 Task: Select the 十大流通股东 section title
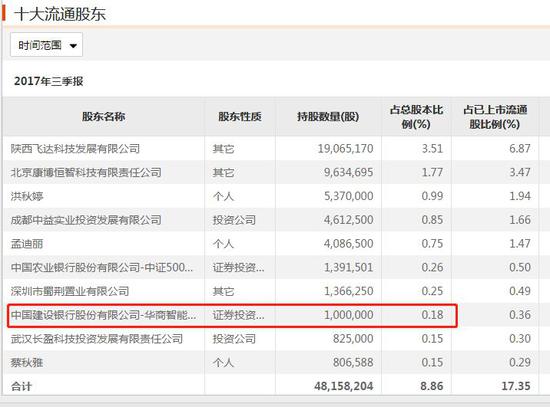coord(60,14)
